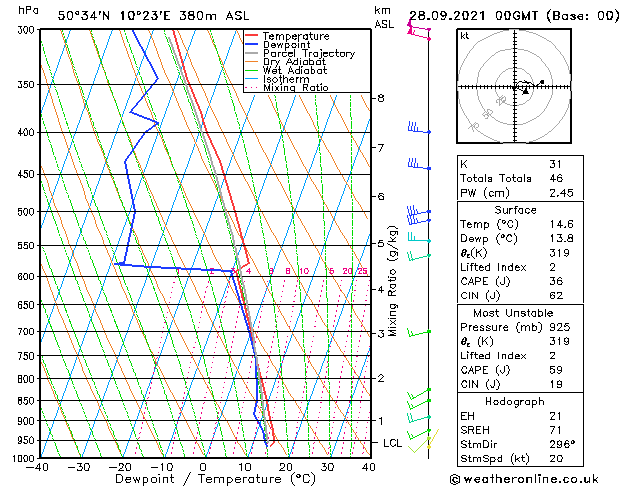Click the Surface CIN value 62
The image size is (629, 486).
click(556, 296)
